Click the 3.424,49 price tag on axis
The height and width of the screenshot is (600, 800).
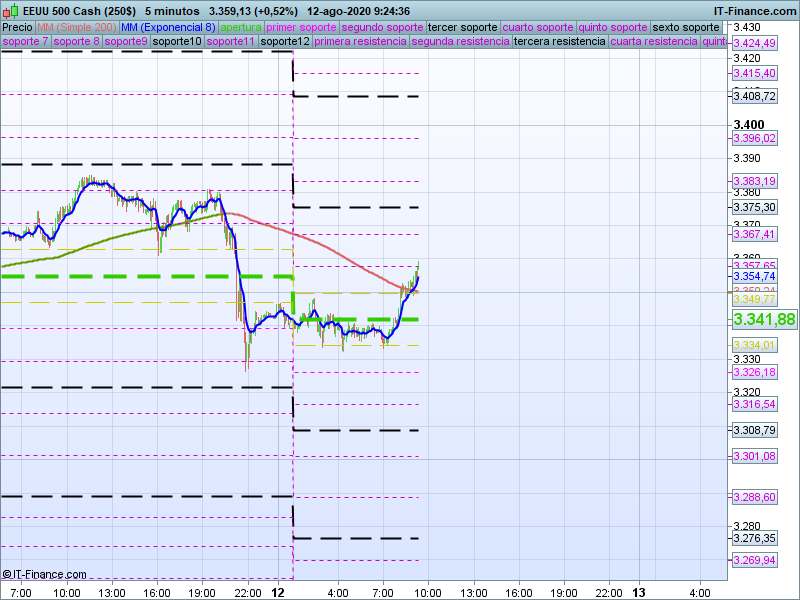(x=754, y=44)
